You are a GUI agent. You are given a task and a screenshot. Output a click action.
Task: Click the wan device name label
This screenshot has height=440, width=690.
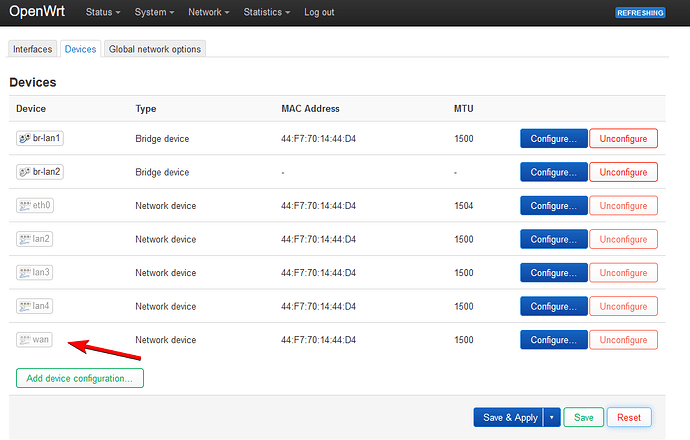click(x=40, y=340)
